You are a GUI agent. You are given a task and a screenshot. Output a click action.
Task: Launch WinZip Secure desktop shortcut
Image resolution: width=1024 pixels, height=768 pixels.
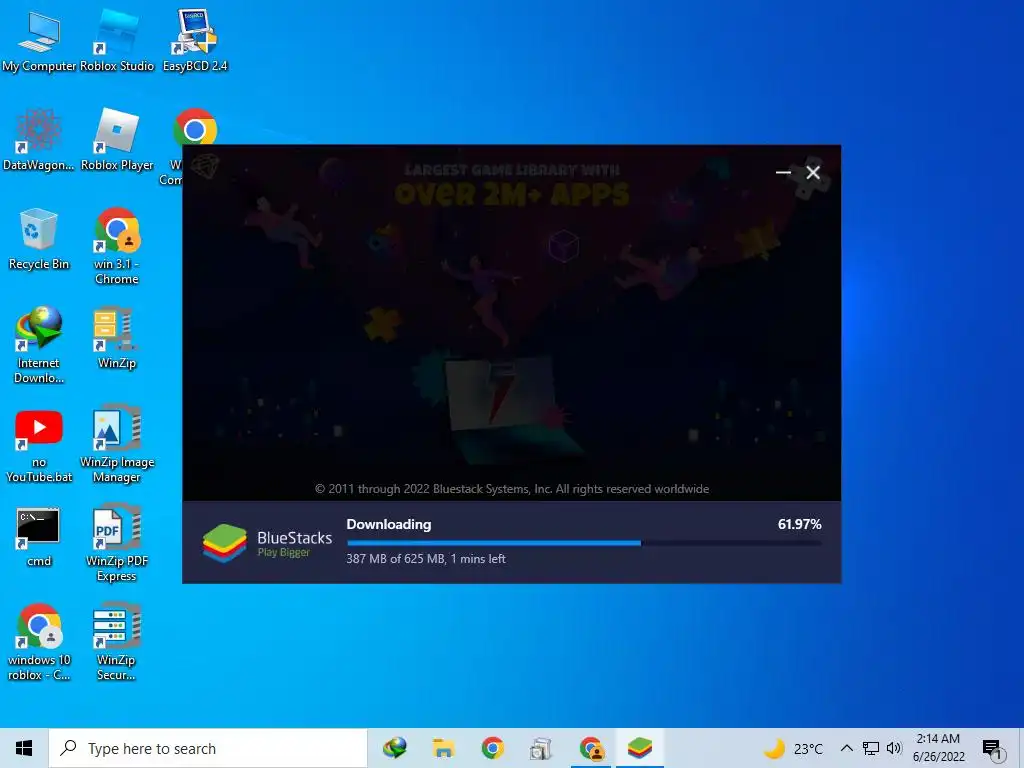pos(117,643)
